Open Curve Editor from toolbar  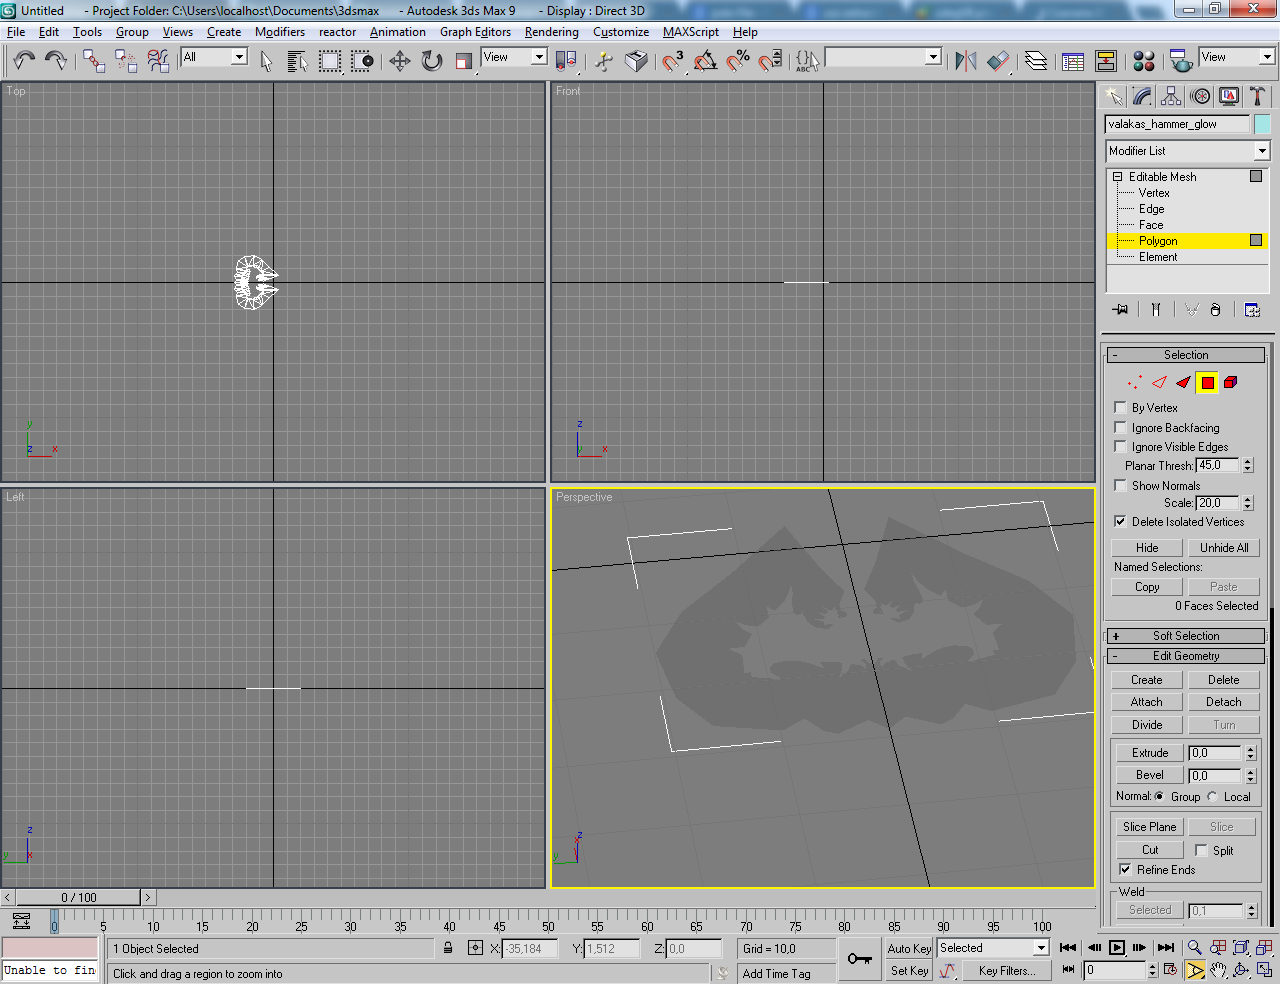coord(1073,61)
